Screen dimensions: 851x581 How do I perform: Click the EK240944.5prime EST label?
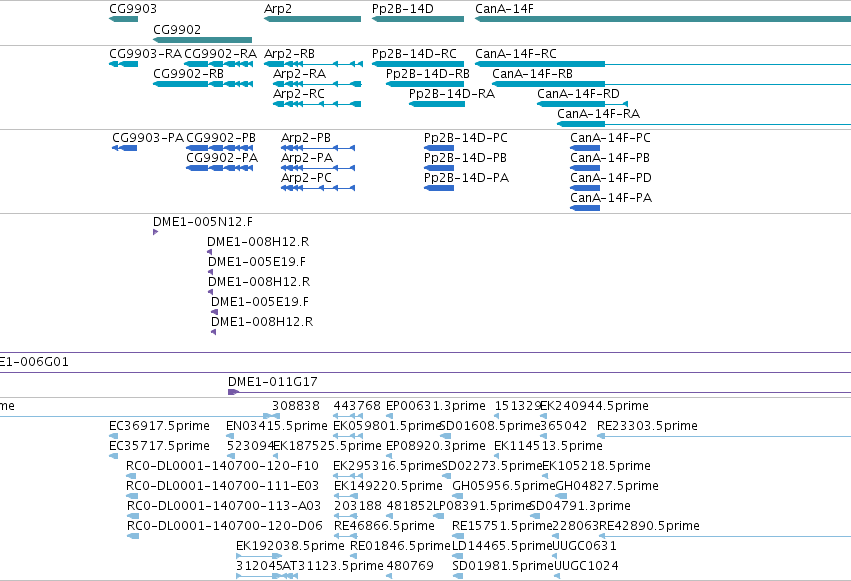595,406
